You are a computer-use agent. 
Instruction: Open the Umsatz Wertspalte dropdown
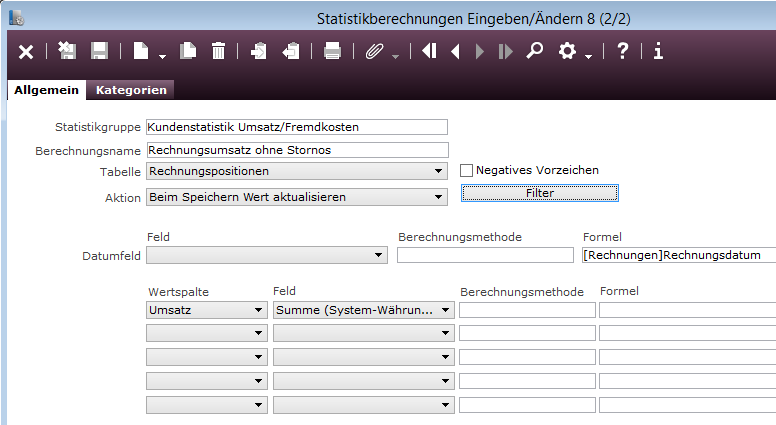(259, 311)
